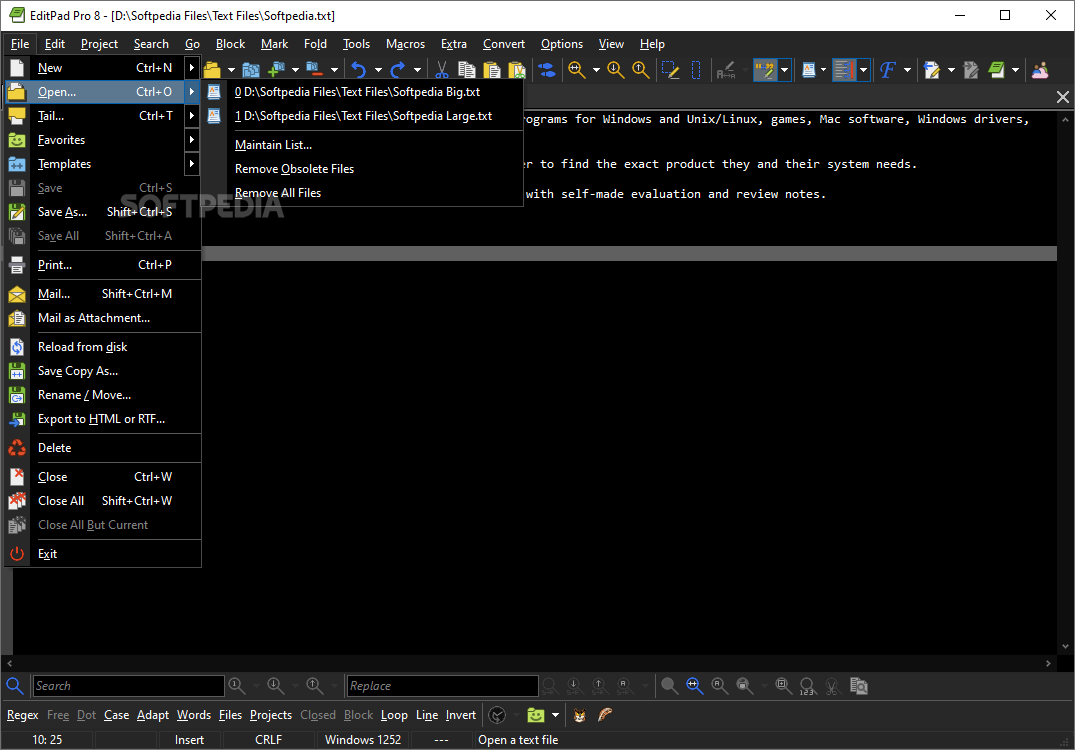This screenshot has width=1075, height=750.
Task: Click the owl icon in search options bar
Action: 580,715
